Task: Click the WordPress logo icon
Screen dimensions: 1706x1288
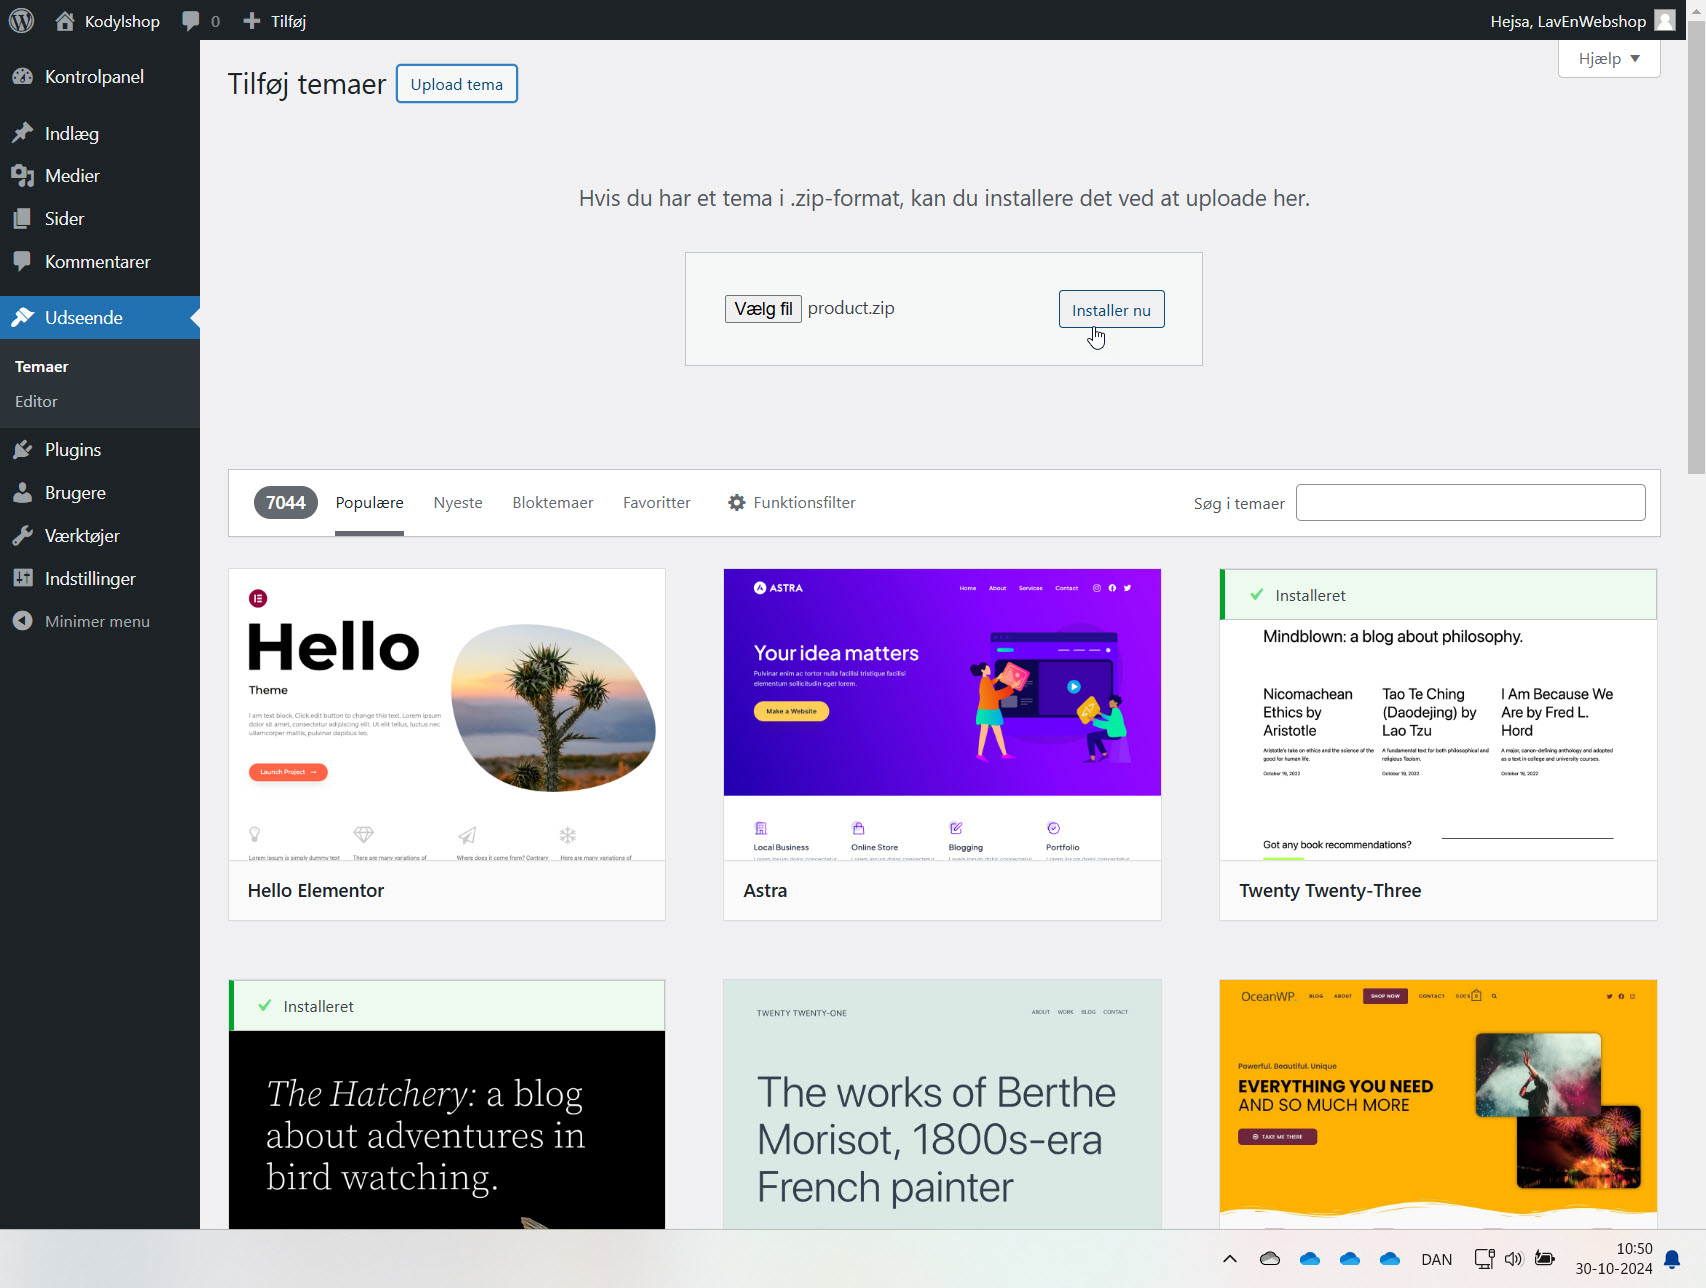Action: point(21,21)
